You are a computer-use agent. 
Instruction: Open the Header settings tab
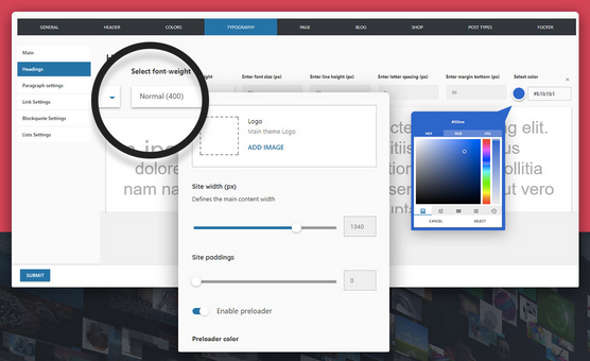pyautogui.click(x=112, y=27)
